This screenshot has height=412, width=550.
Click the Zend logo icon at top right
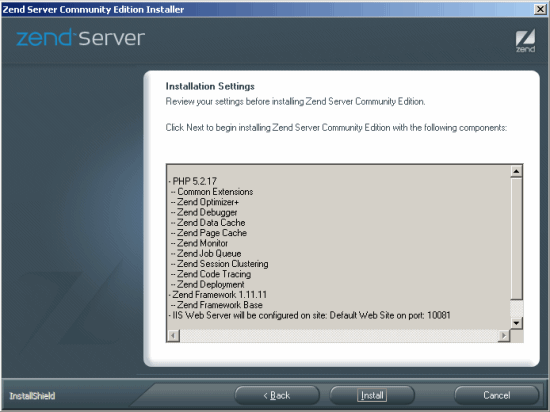[x=525, y=41]
